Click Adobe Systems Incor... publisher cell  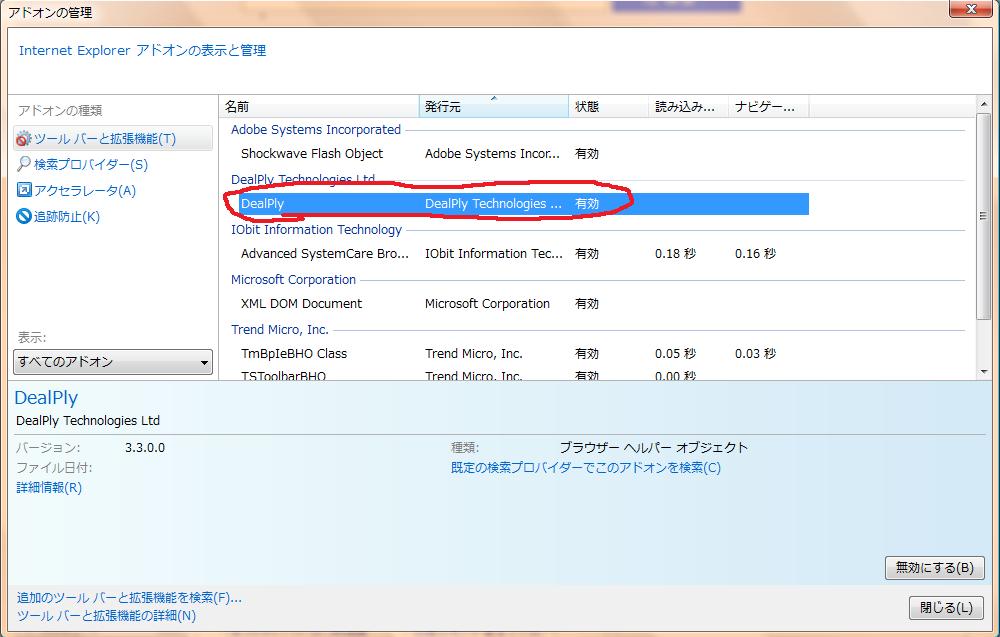[492, 154]
